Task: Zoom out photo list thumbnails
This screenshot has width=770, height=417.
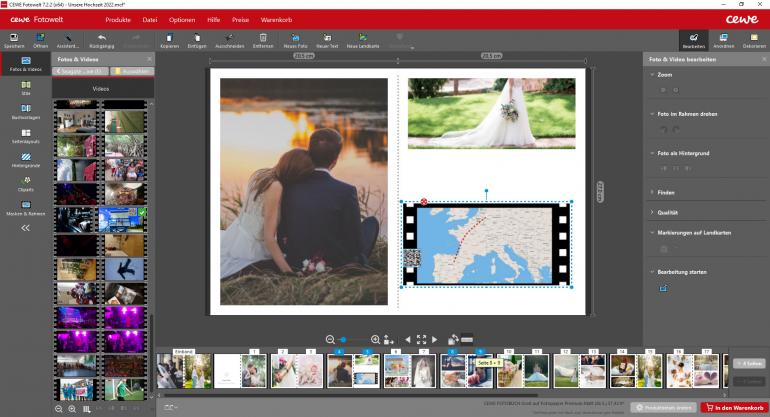Action: point(58,409)
